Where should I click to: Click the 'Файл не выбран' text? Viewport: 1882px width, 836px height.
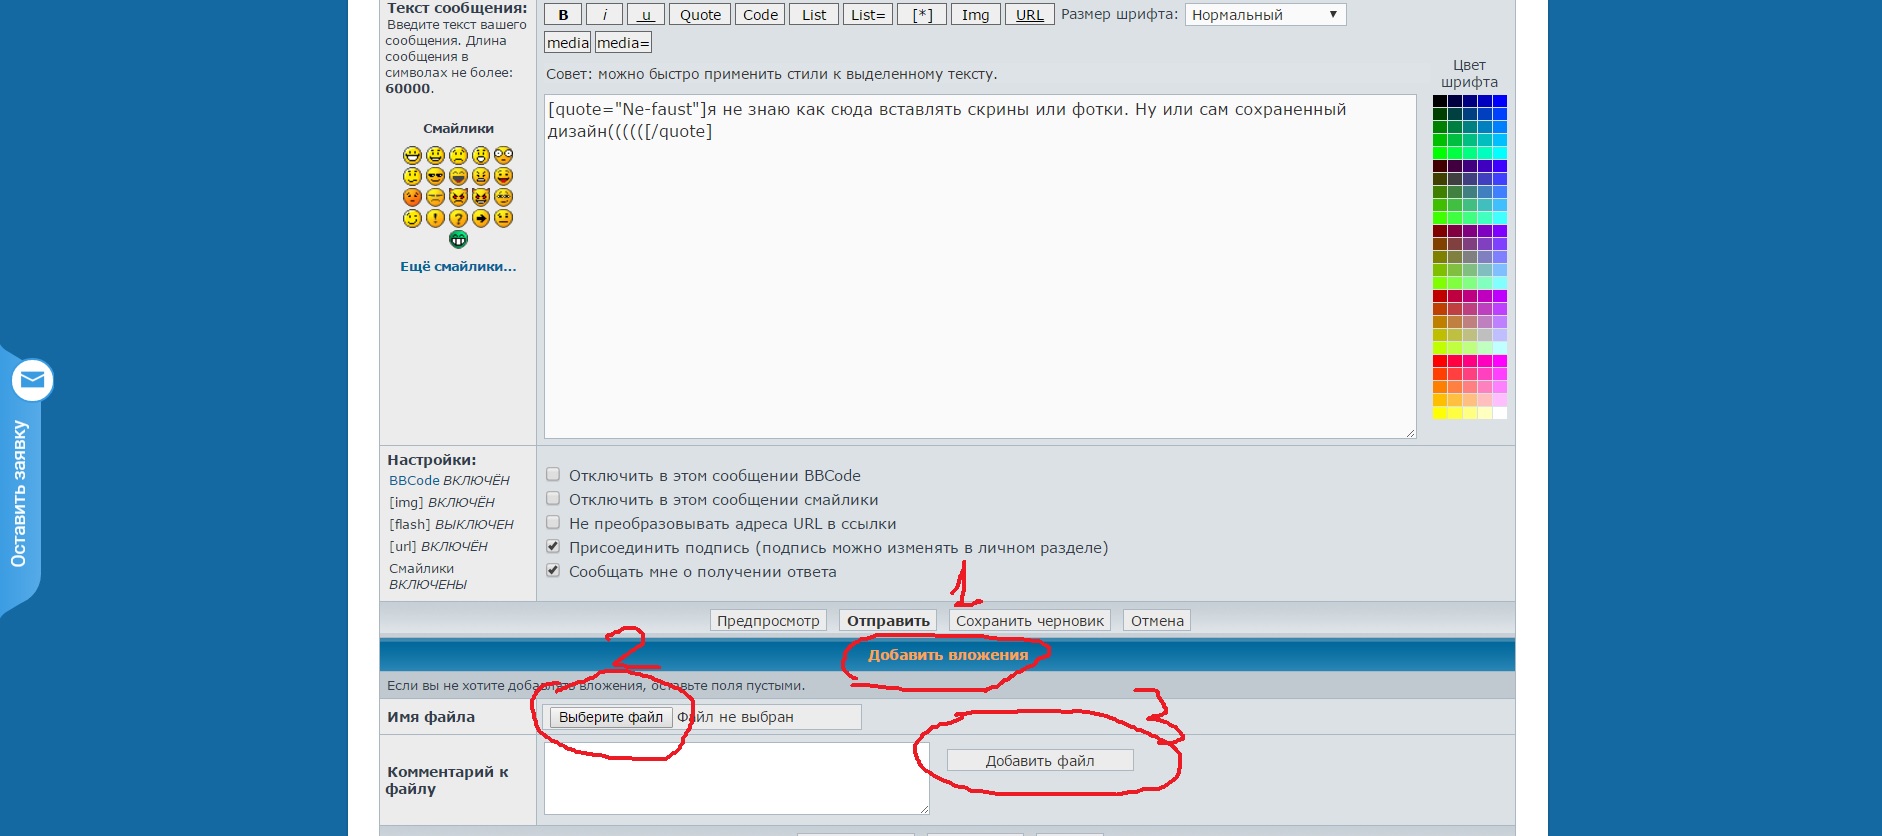coord(736,717)
